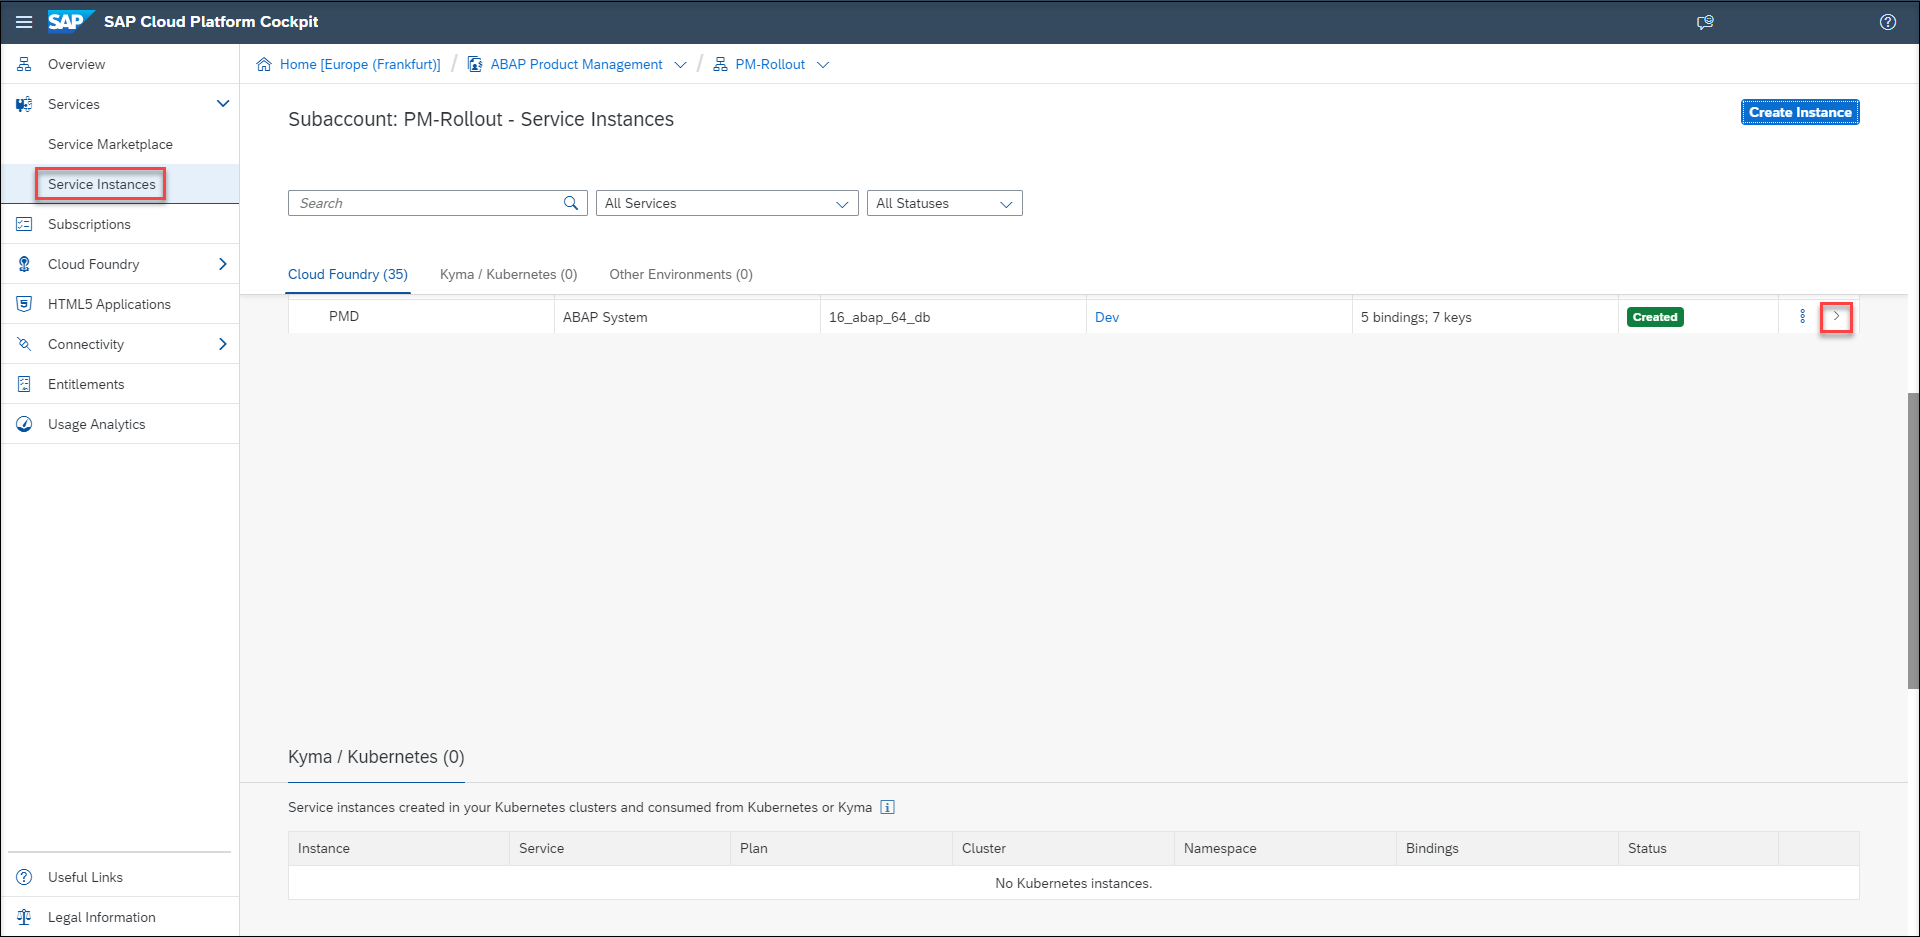This screenshot has height=937, width=1920.
Task: Open Legal Information in the sidebar
Action: [101, 917]
